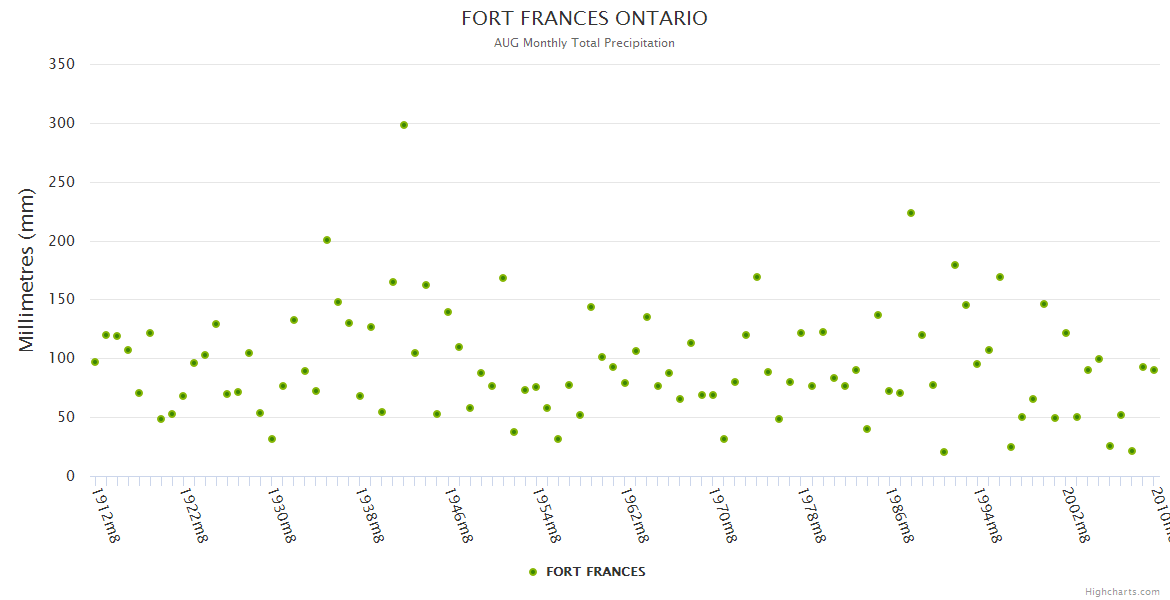Click the green FORT FRANCES legend marker
The image size is (1170, 600).
click(533, 572)
